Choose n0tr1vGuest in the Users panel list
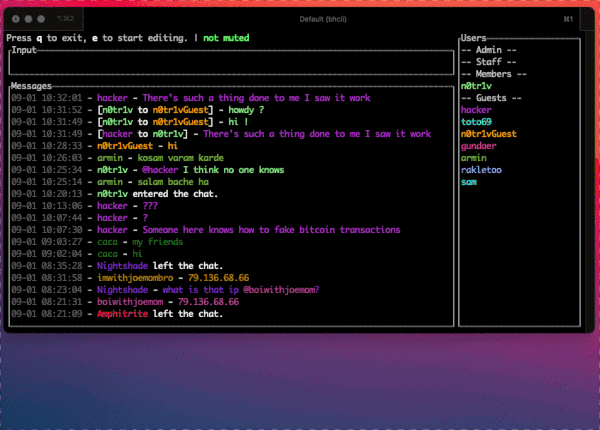This screenshot has width=600, height=430. [488, 134]
